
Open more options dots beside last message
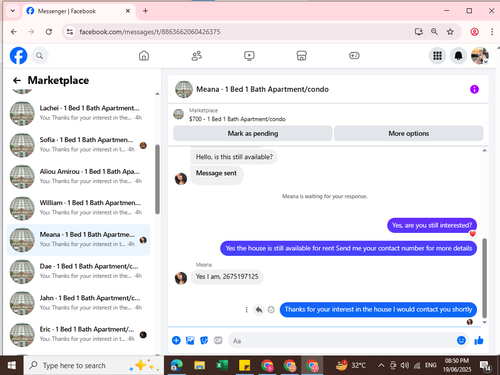tap(247, 310)
